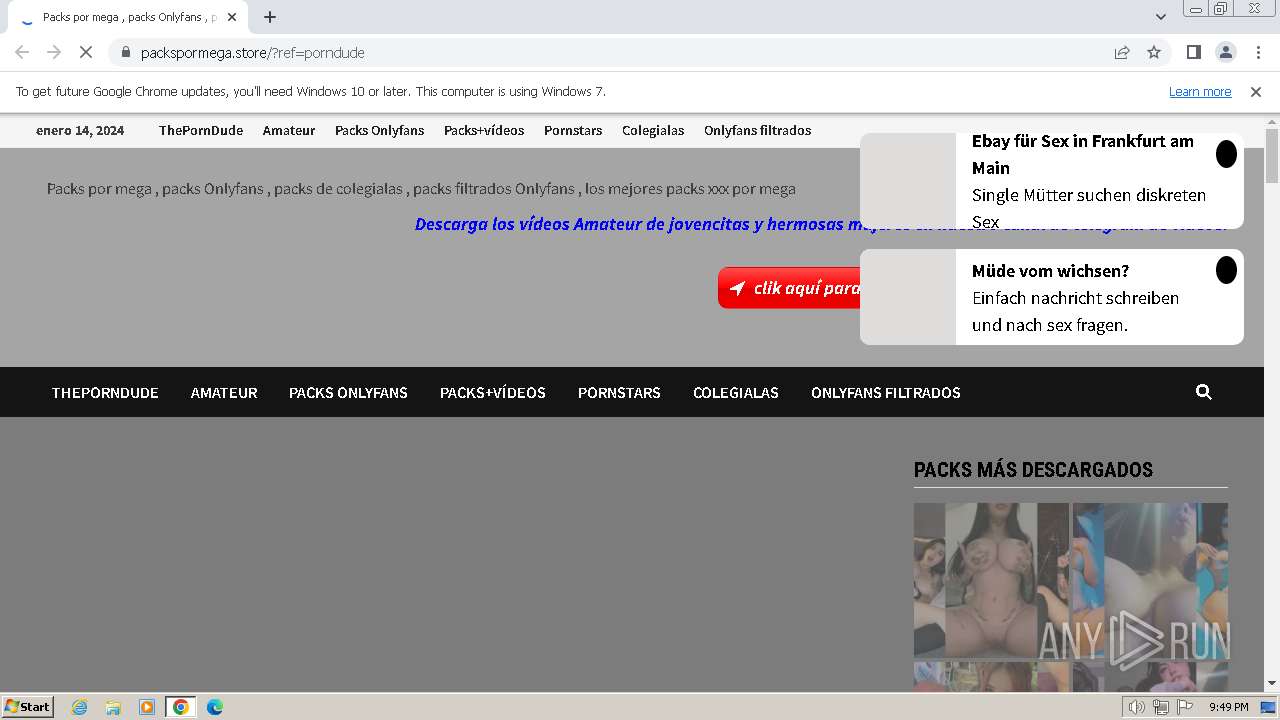1280x720 pixels.
Task: Click the red 'clik aquí para' button
Action: pos(789,288)
